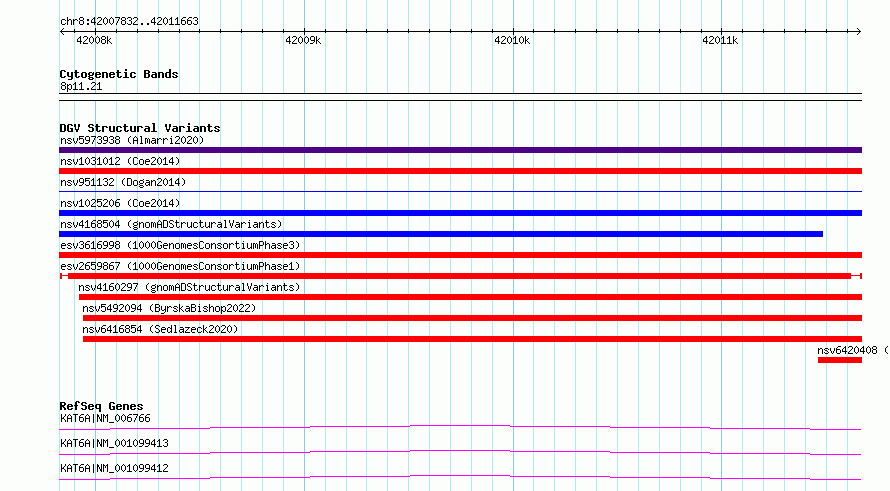Click the blue nsv4168504 variant bar

[x=441, y=234]
